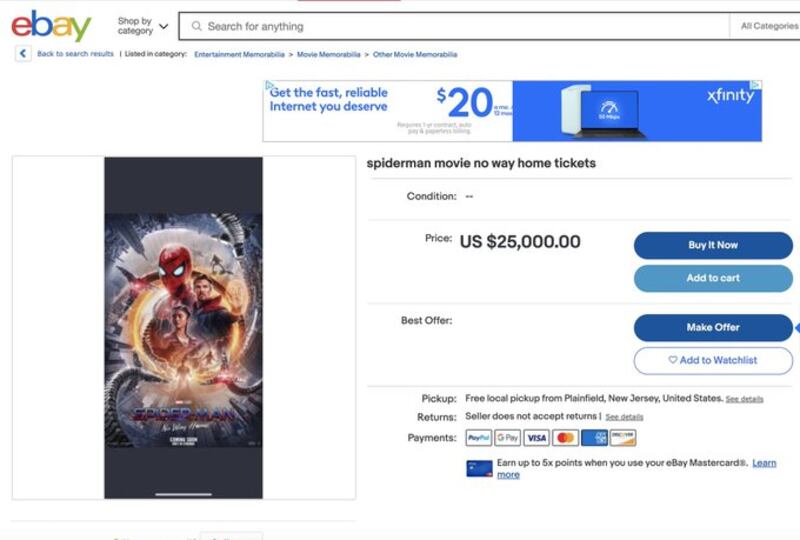Click the back arrow icon

(x=23, y=54)
